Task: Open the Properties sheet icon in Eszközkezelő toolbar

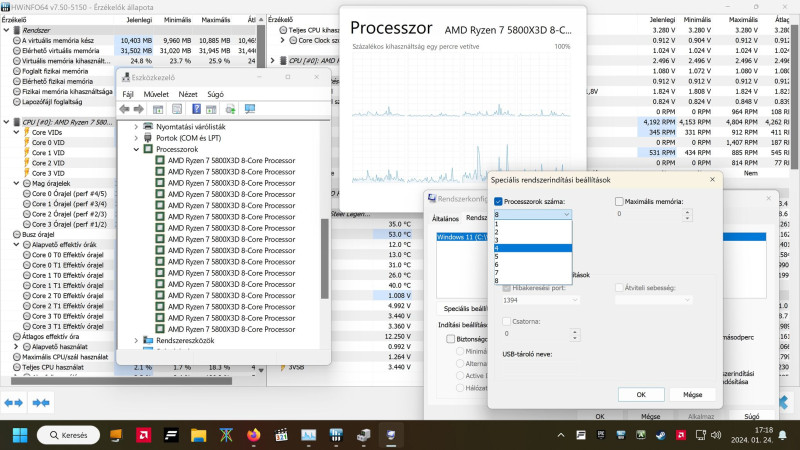Action: 177,109
